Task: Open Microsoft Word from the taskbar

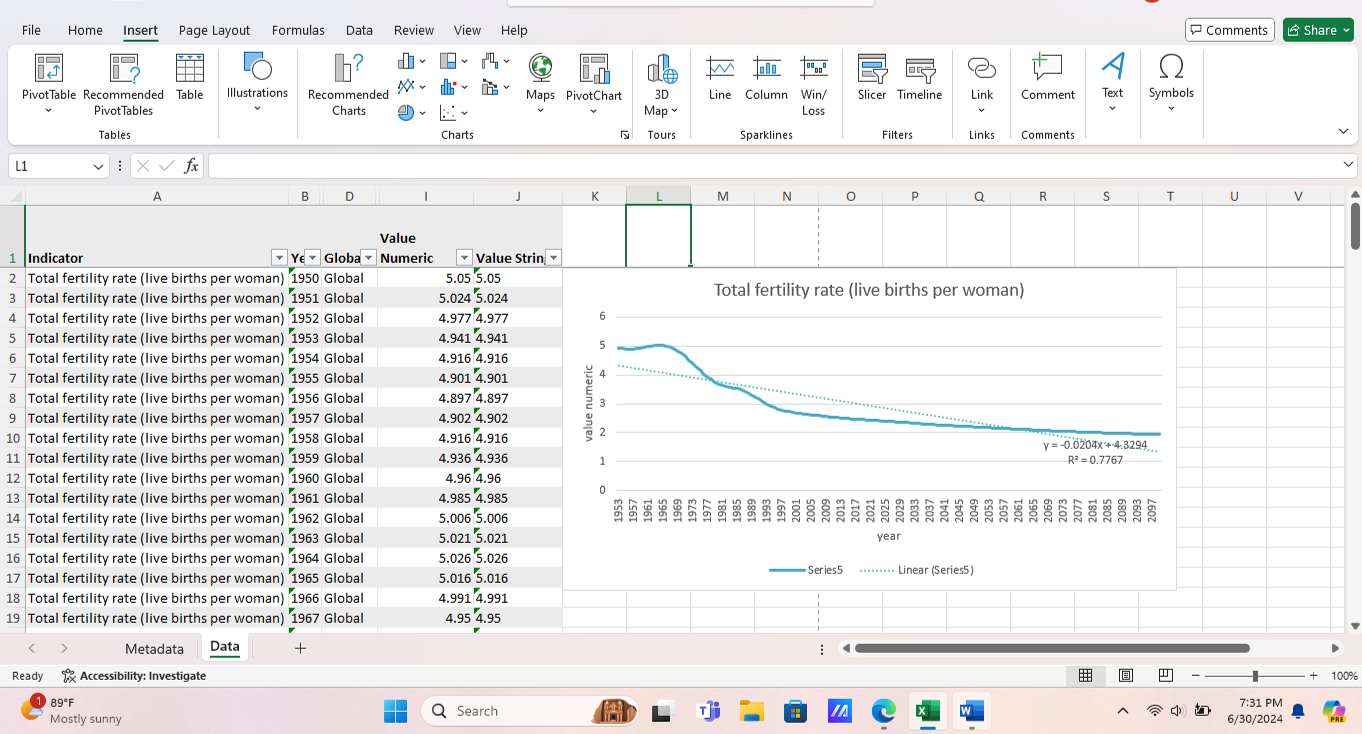Action: point(970,711)
